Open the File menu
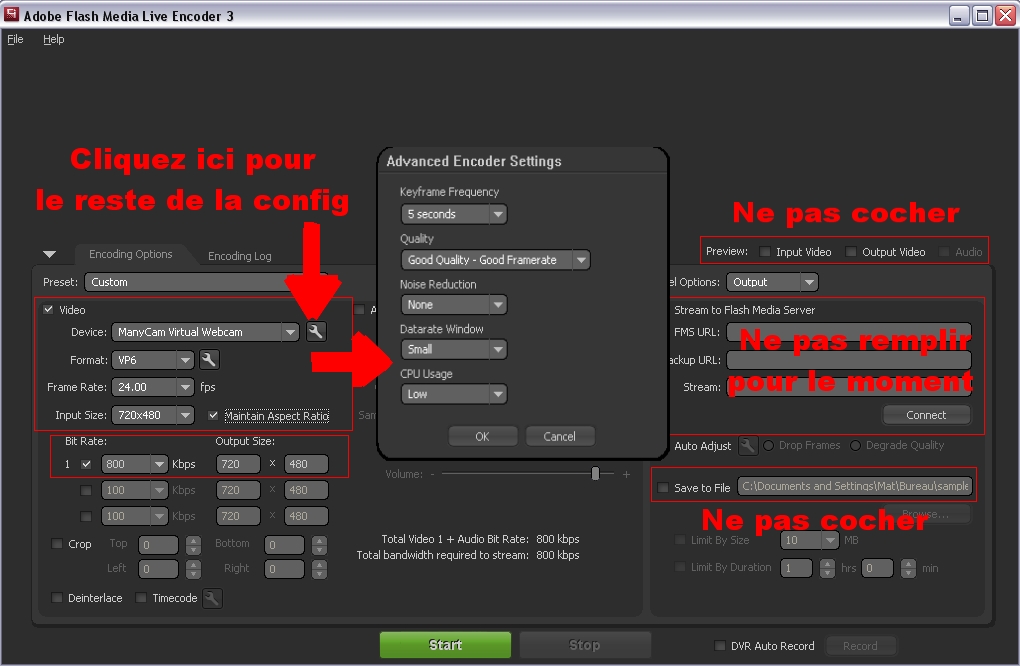This screenshot has height=666, width=1020. (15, 39)
